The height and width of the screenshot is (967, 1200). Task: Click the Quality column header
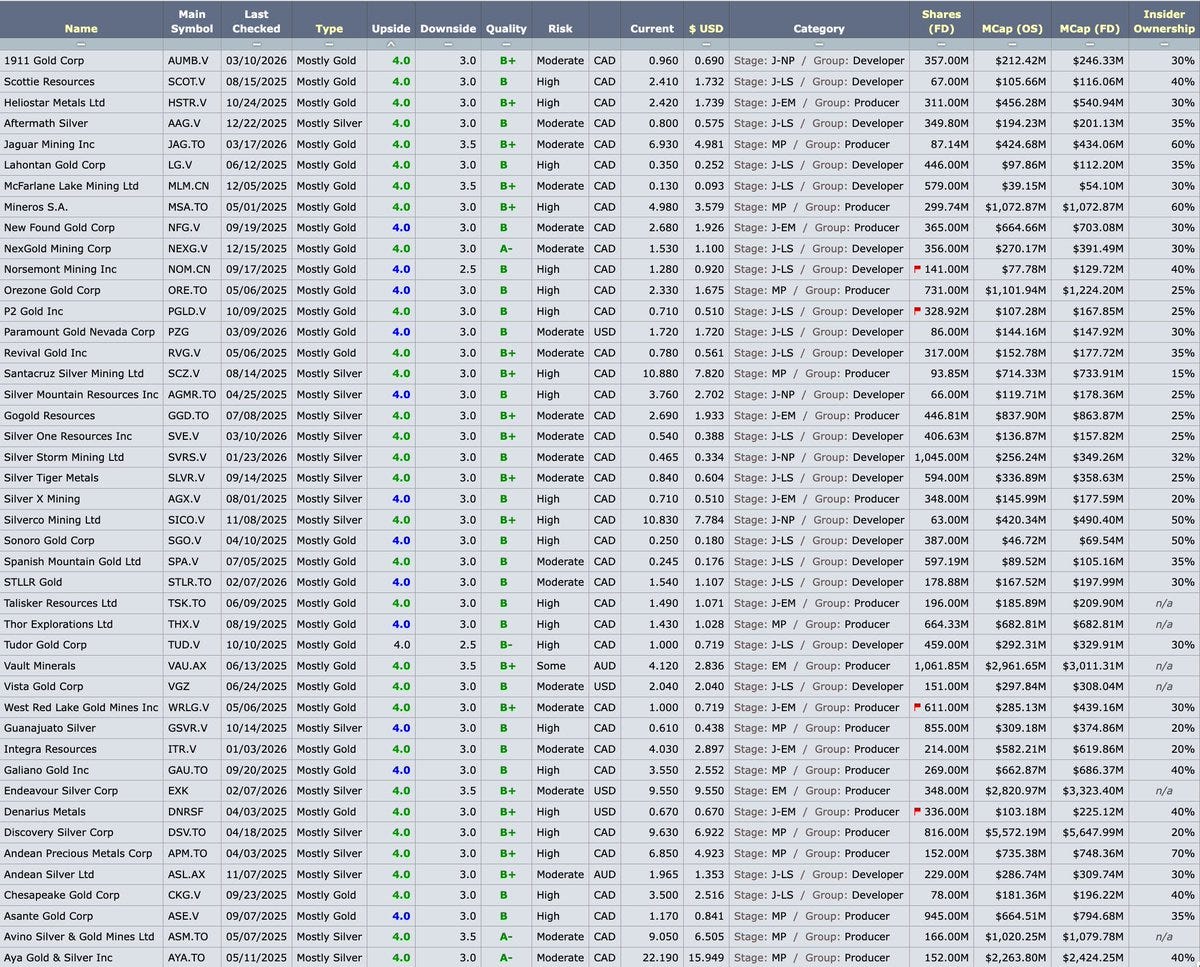(x=506, y=29)
